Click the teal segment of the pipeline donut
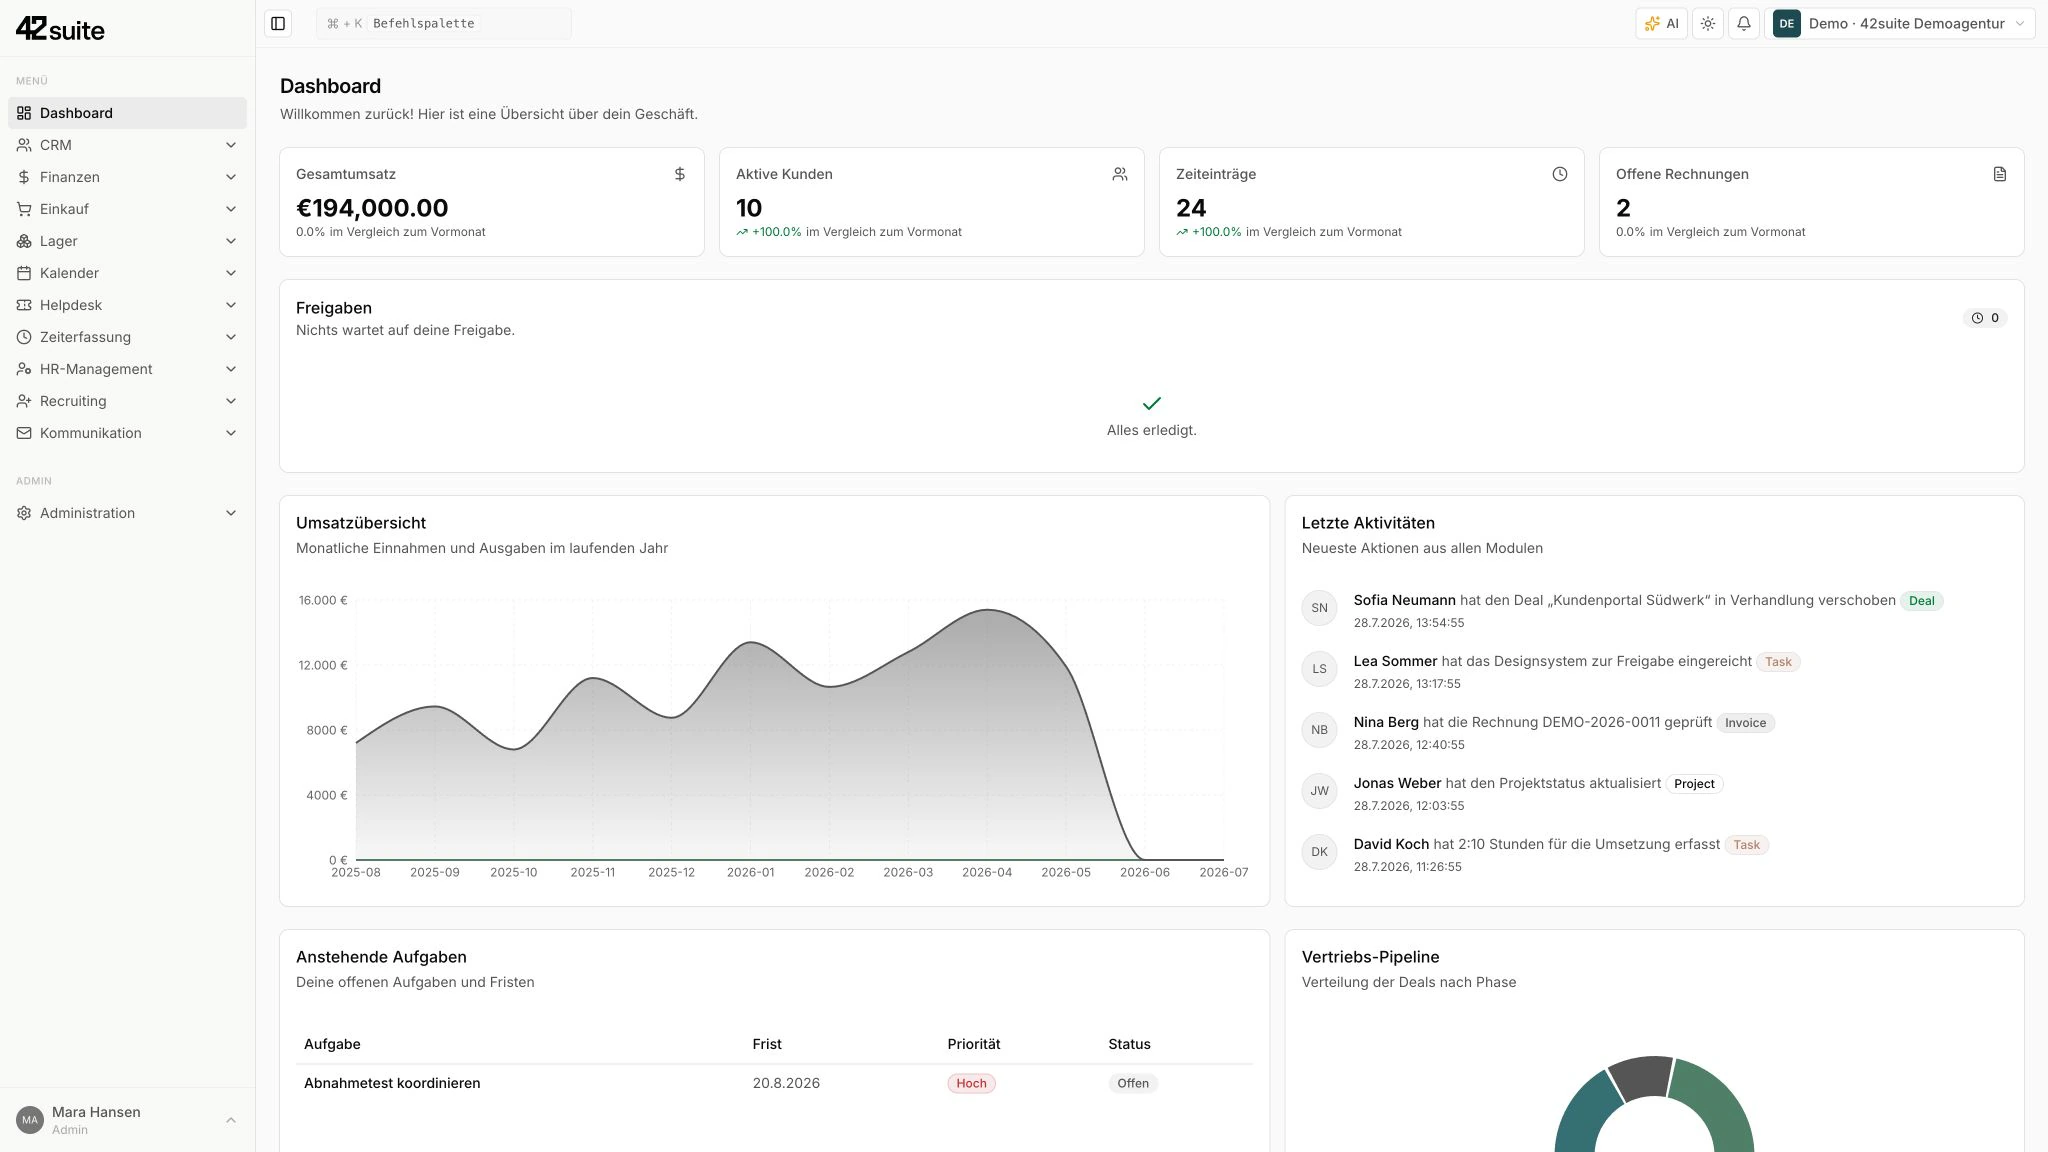 (1585, 1117)
